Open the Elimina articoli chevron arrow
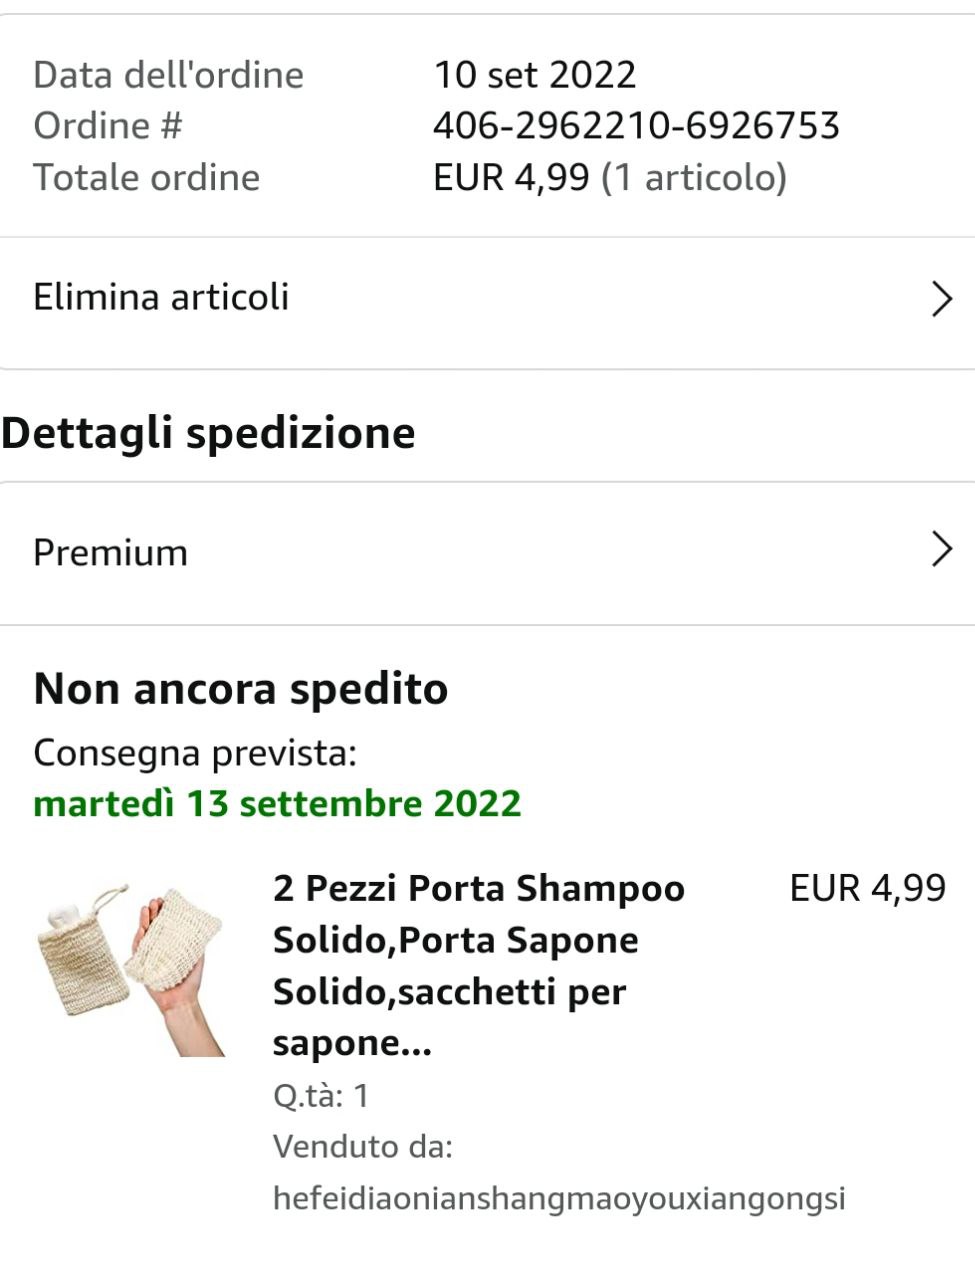Viewport: 975px width, 1280px height. tap(941, 298)
